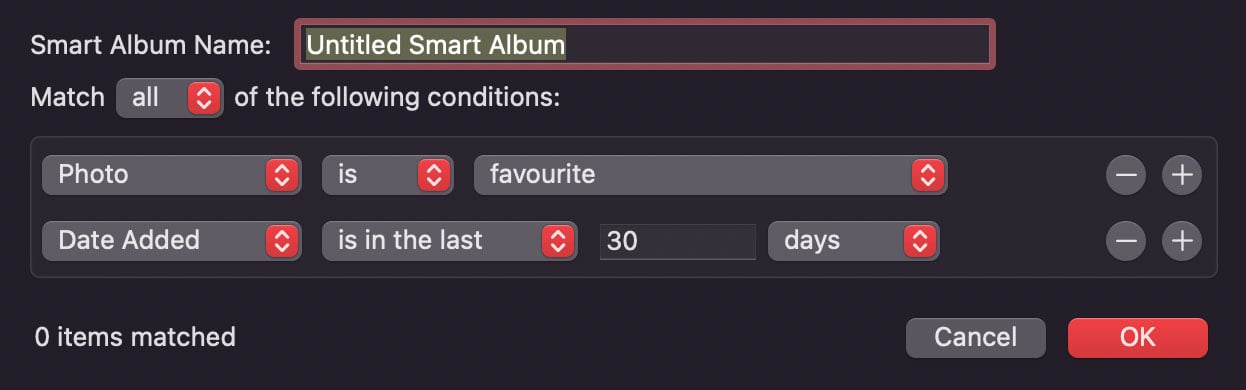Open the Match all/any dropdown
Viewport: 1246px width, 390px height.
[x=170, y=97]
